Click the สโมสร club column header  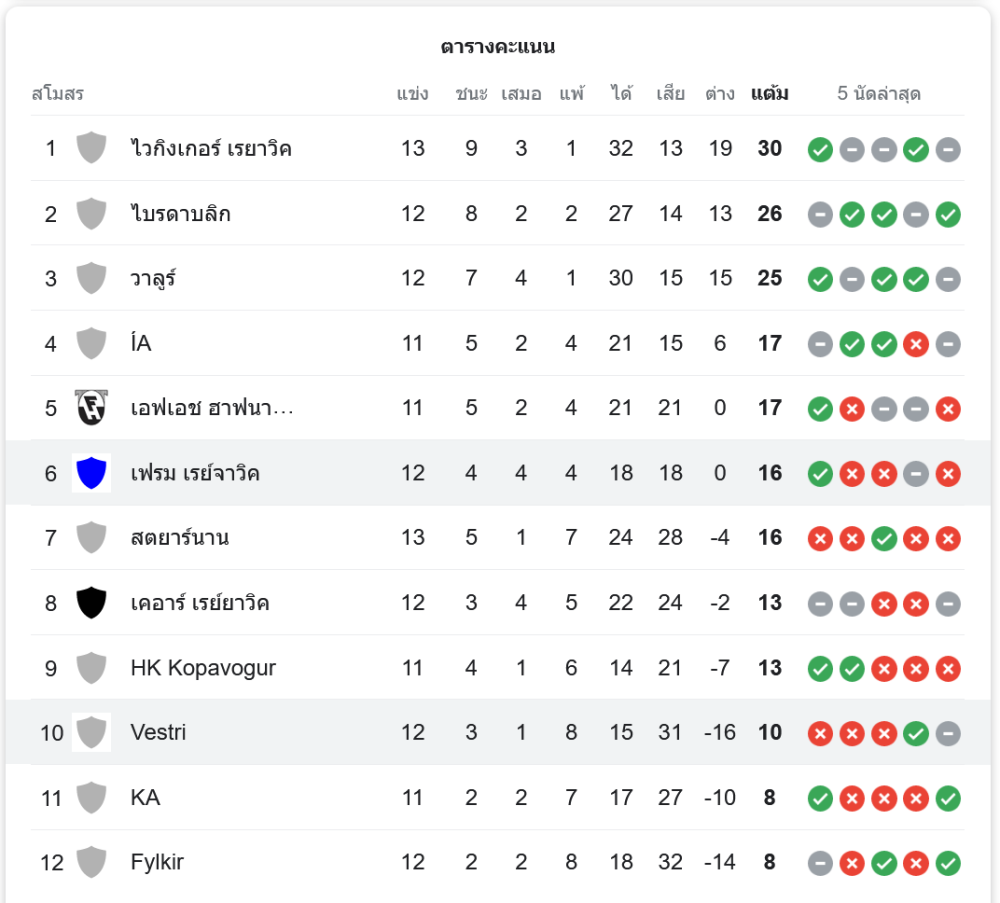58,94
